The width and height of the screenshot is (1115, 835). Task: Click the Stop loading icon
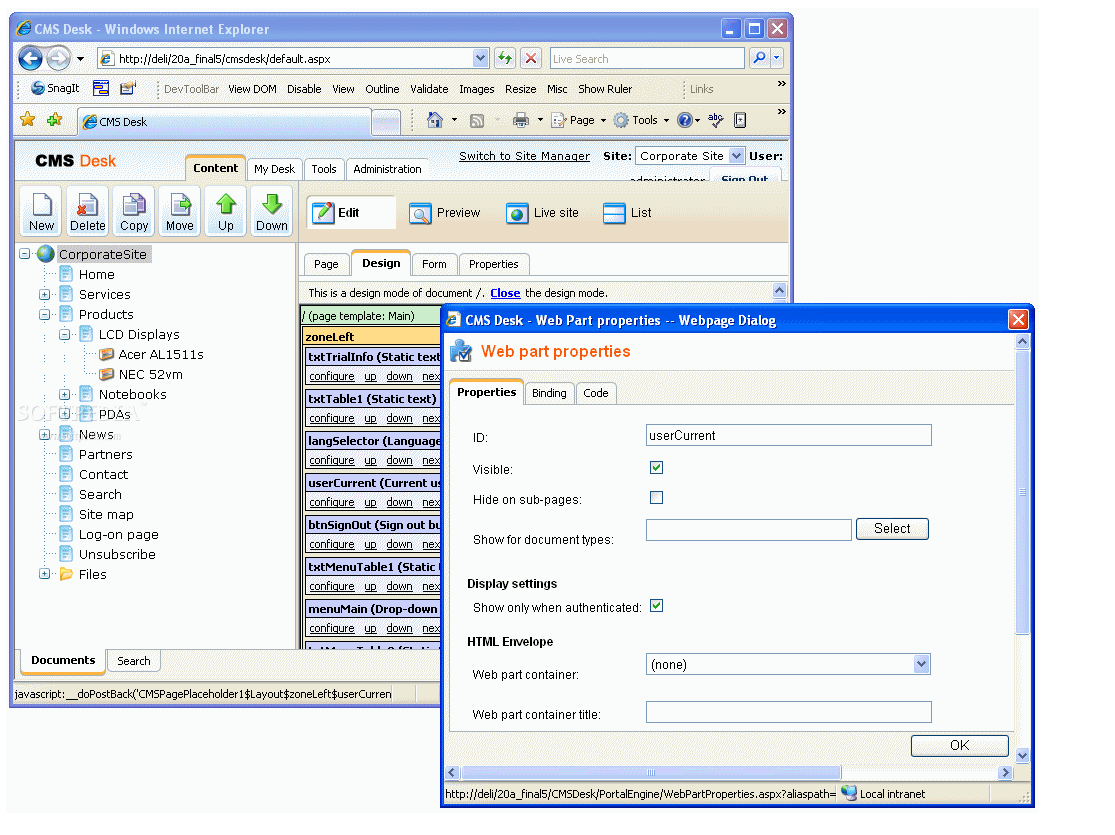530,58
